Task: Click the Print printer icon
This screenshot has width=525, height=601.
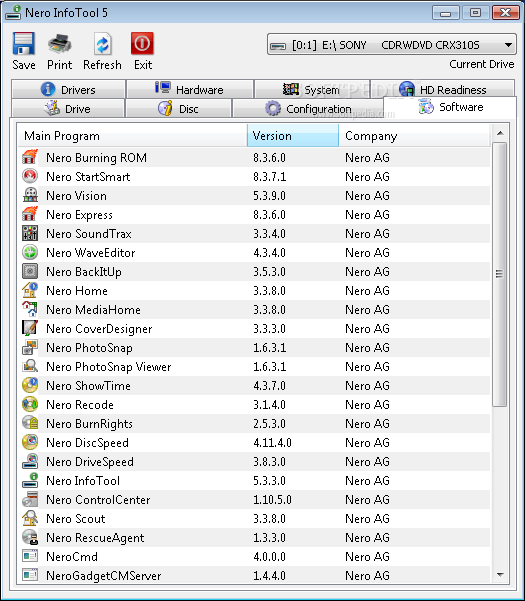Action: click(x=59, y=44)
